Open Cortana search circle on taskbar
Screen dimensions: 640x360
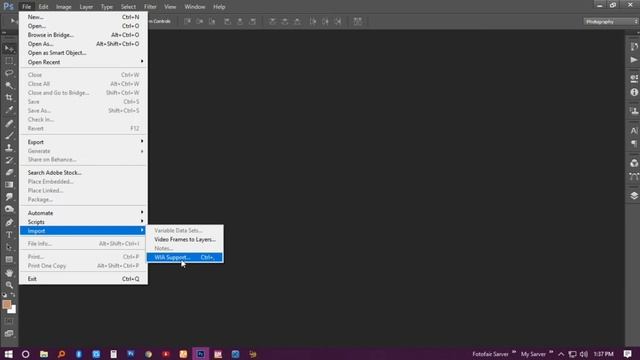point(25,354)
